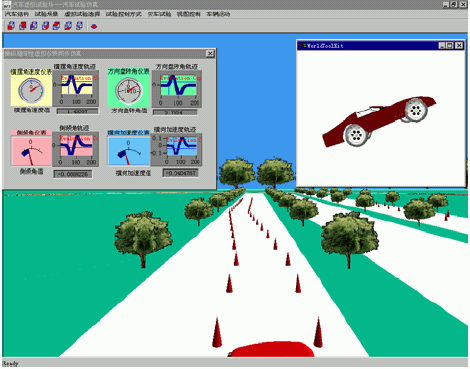This screenshot has height=369, width=470.
Task: Click the red disc icon after the toolbar separator
Action: coord(94,26)
